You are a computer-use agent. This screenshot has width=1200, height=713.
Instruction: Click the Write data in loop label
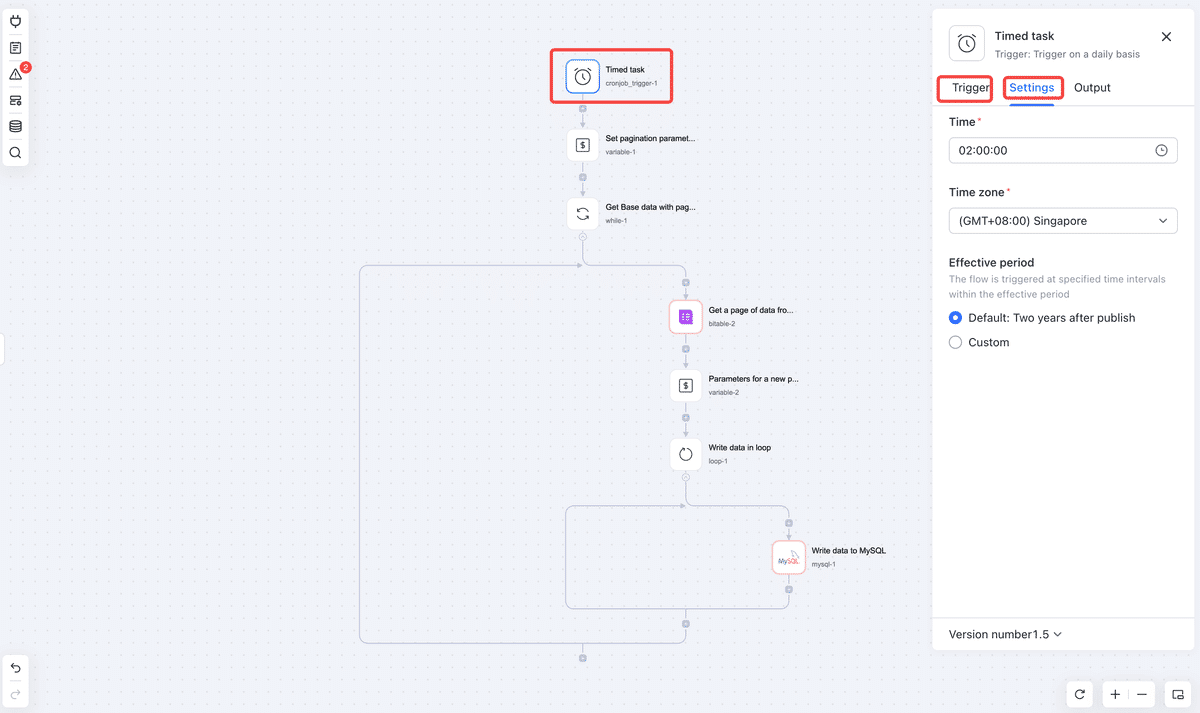click(740, 448)
